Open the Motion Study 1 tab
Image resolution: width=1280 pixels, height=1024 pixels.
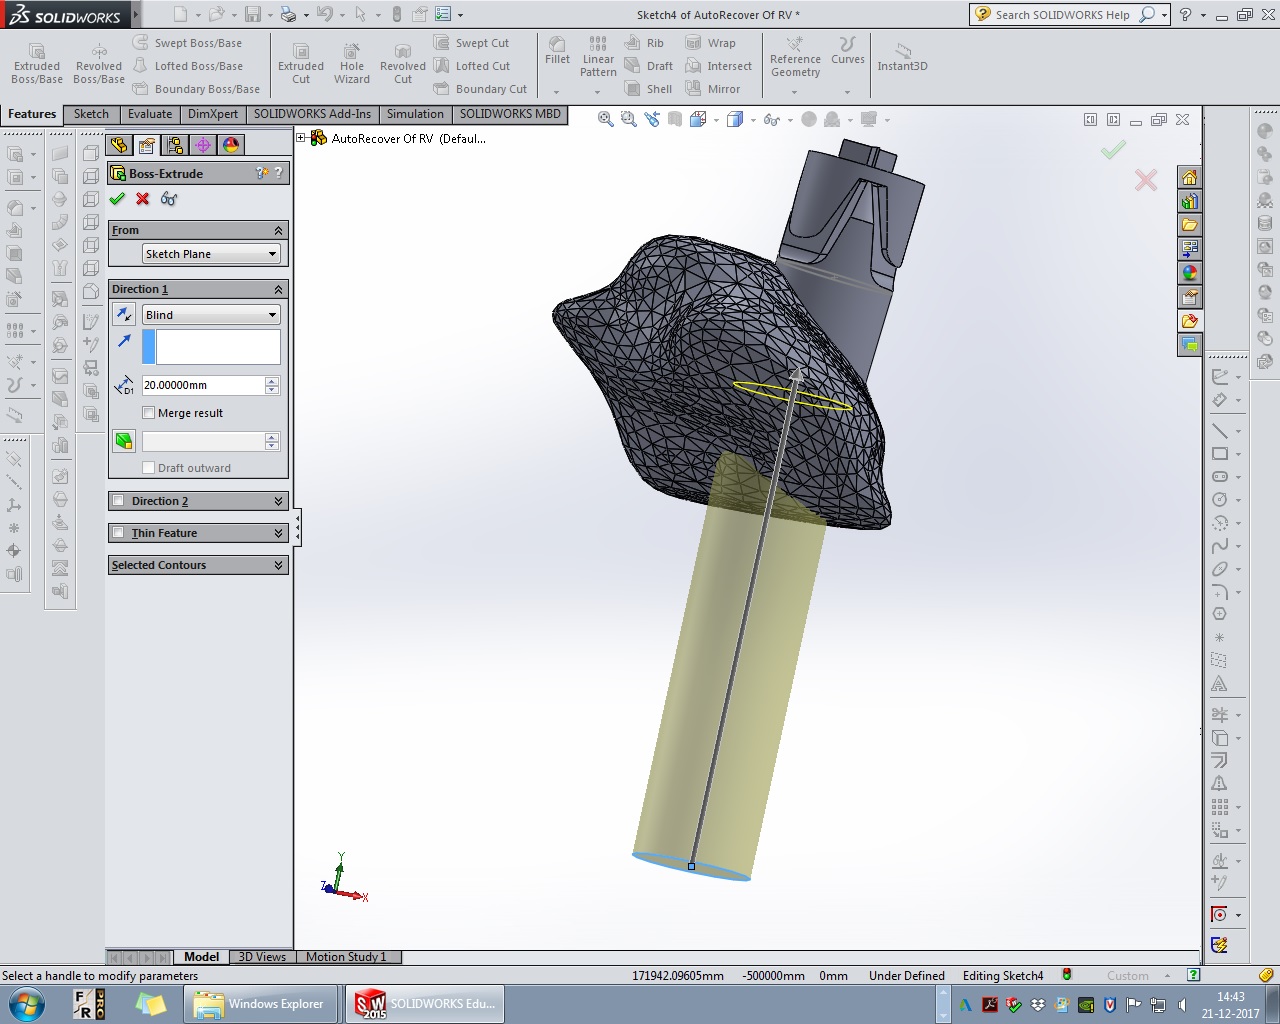346,957
